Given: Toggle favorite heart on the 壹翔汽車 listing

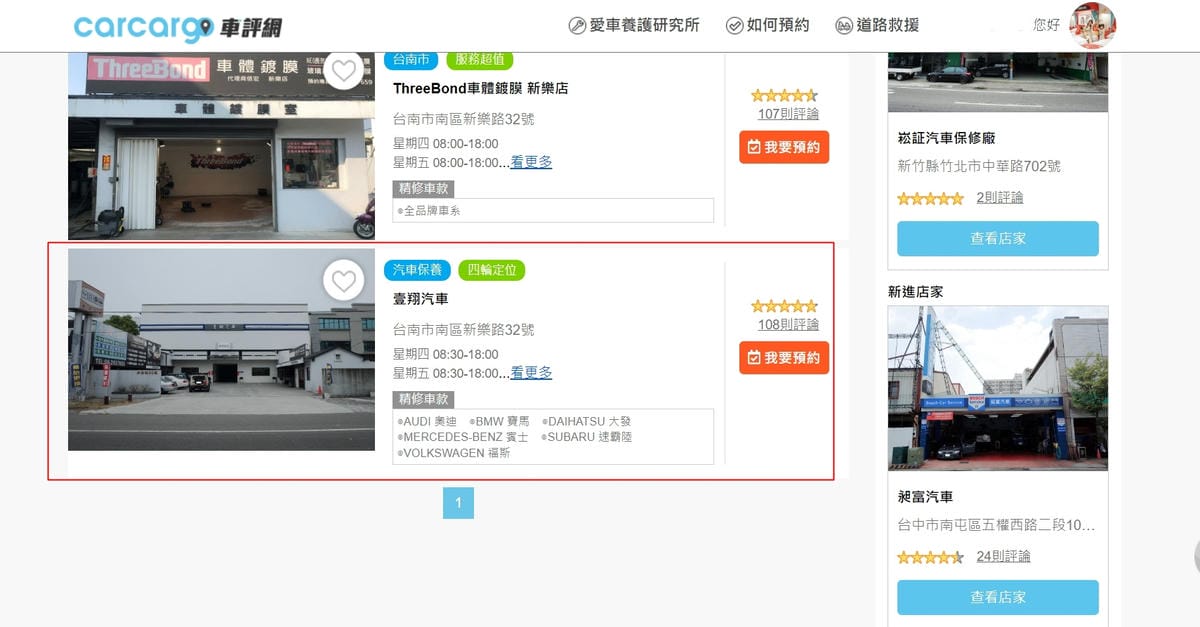Looking at the screenshot, I should pos(345,281).
